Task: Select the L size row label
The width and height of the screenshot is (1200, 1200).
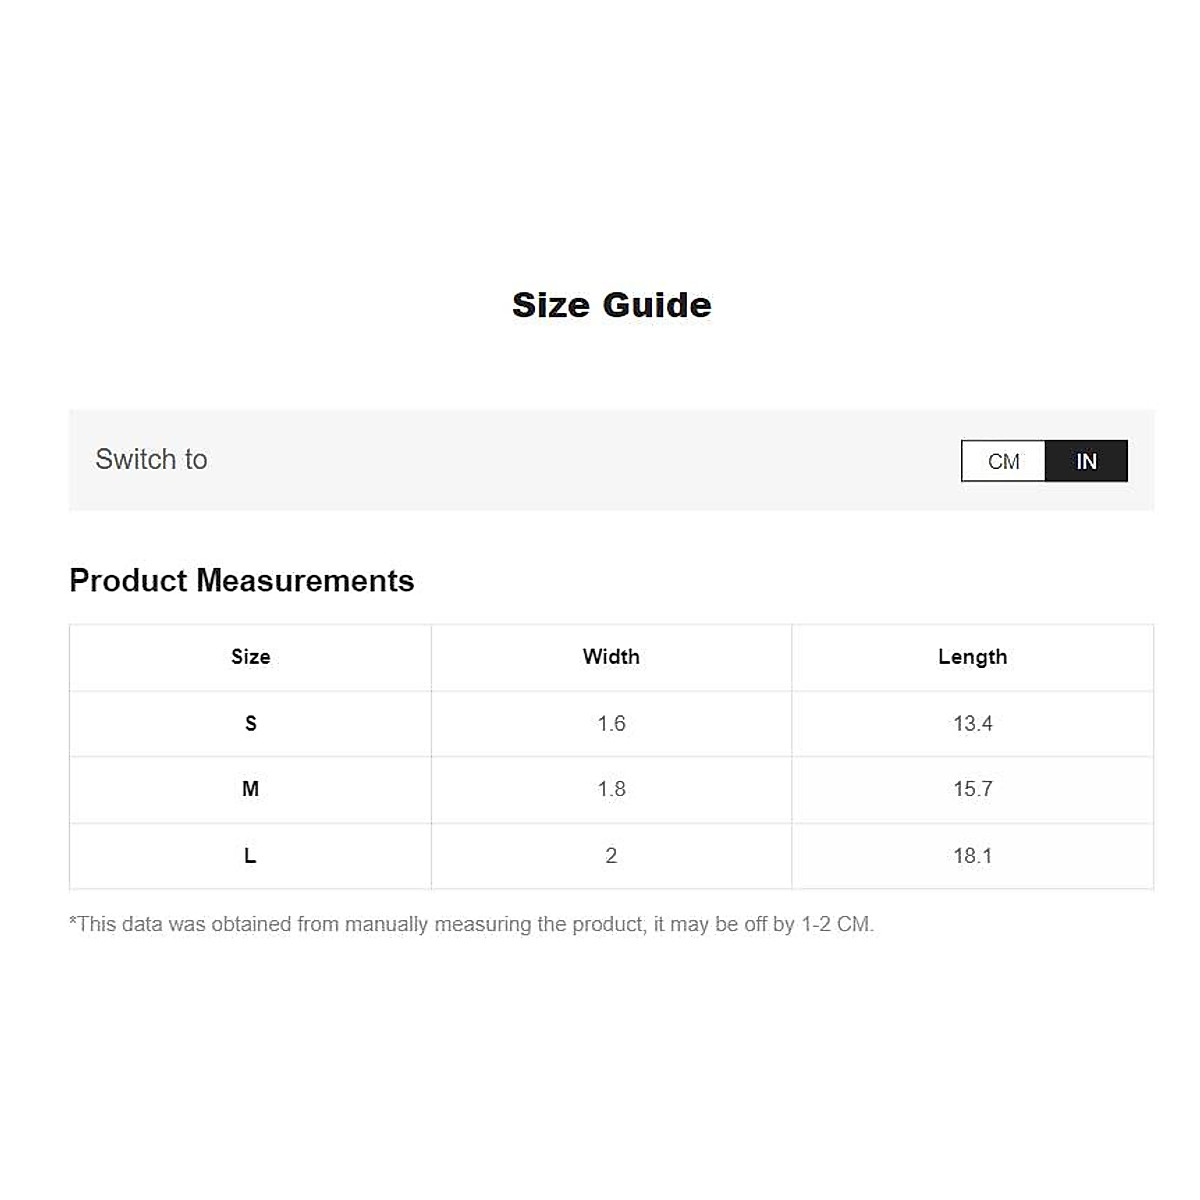Action: point(250,856)
